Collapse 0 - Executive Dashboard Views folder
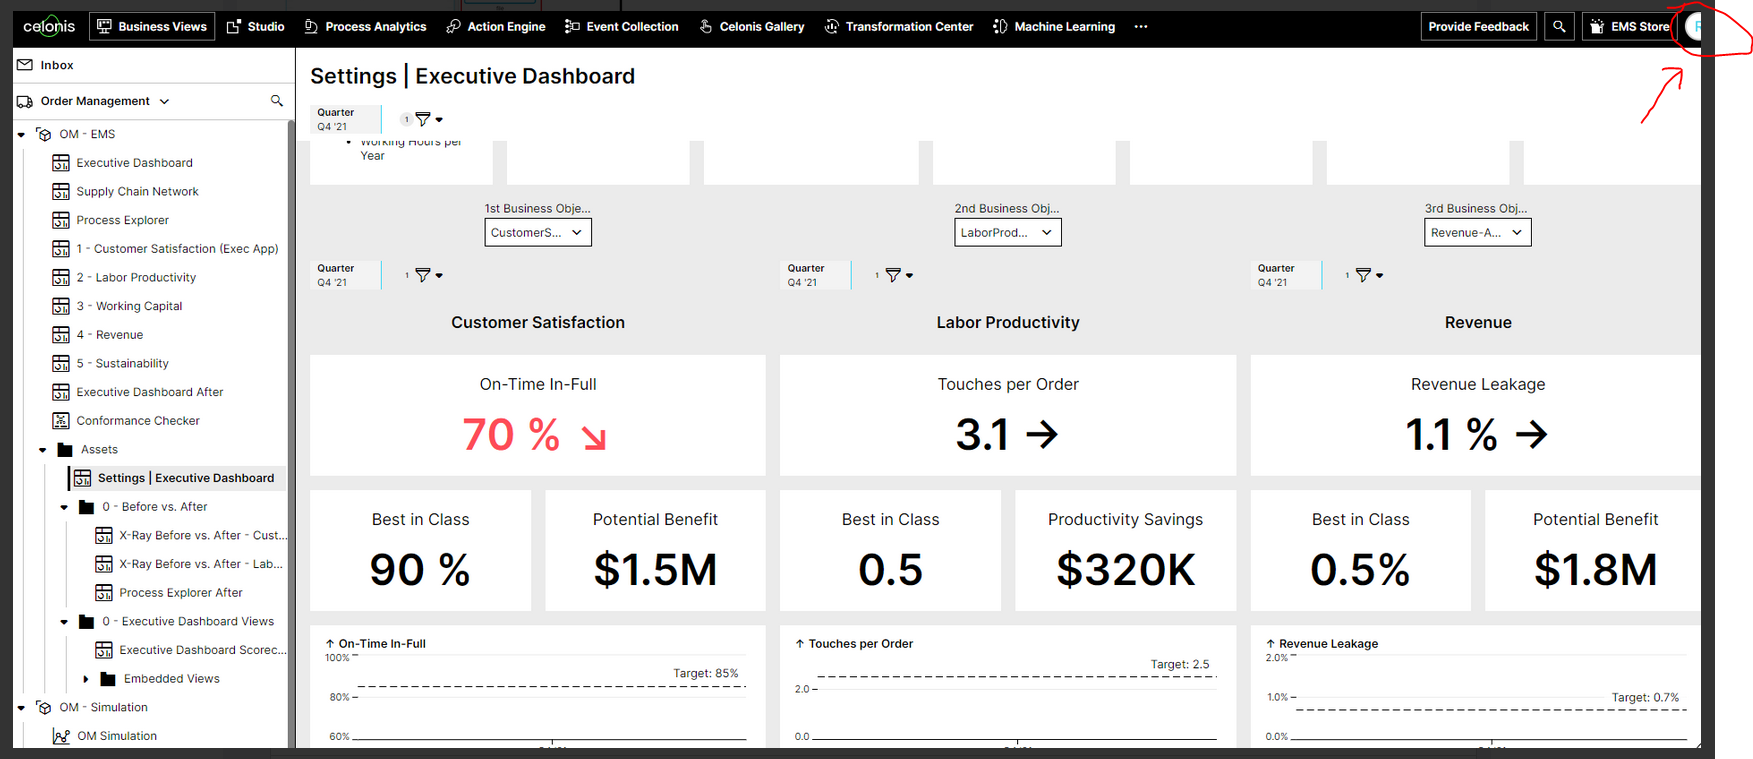Viewport: 1753px width, 759px height. [65, 622]
